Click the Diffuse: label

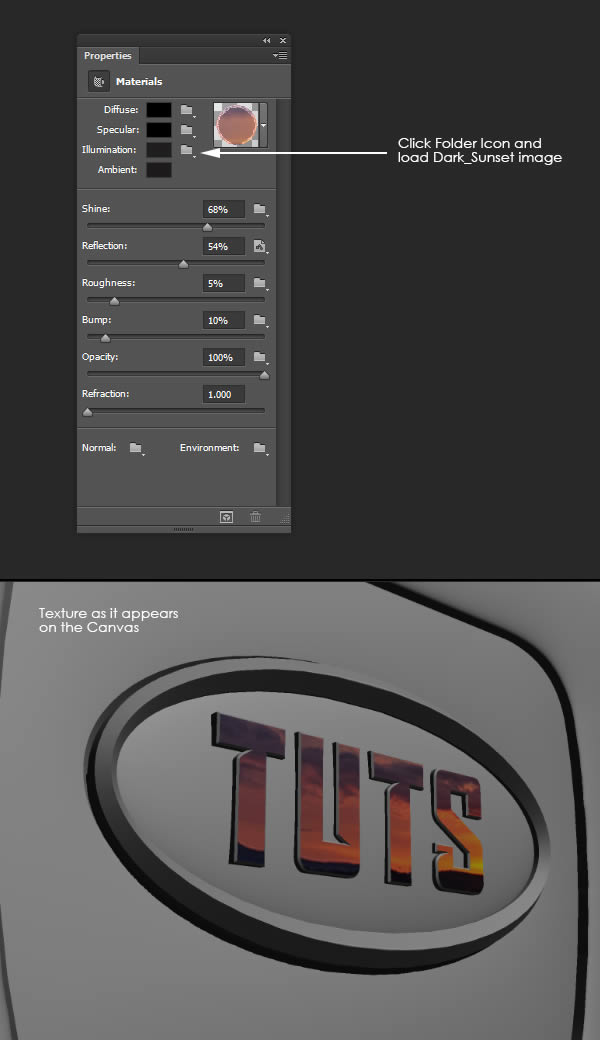[121, 110]
